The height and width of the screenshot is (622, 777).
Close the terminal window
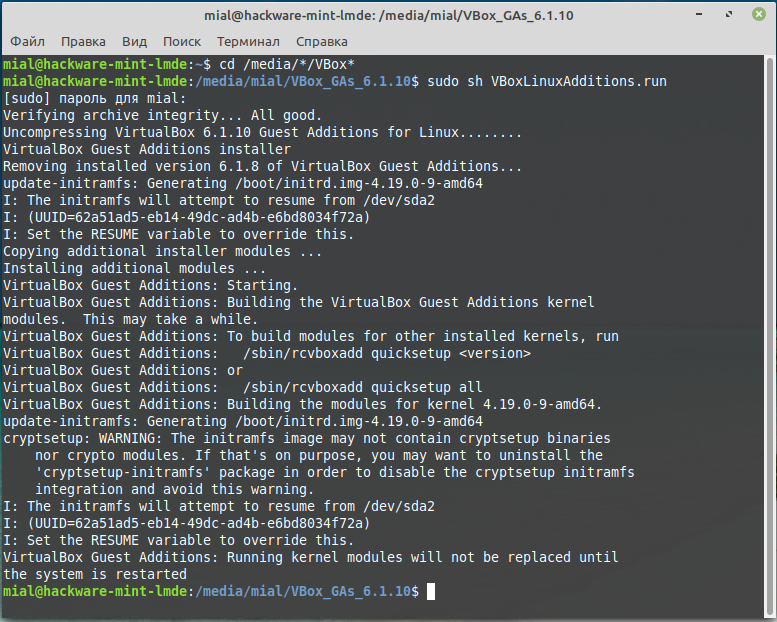[758, 14]
